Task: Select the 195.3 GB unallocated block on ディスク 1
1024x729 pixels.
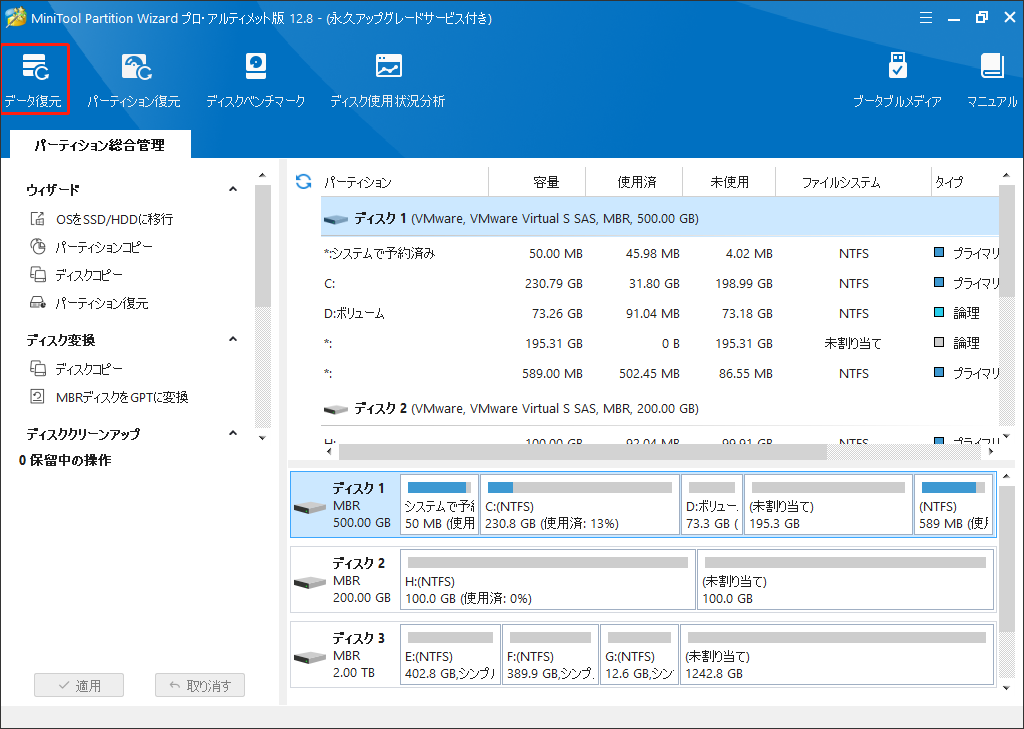Action: (828, 504)
